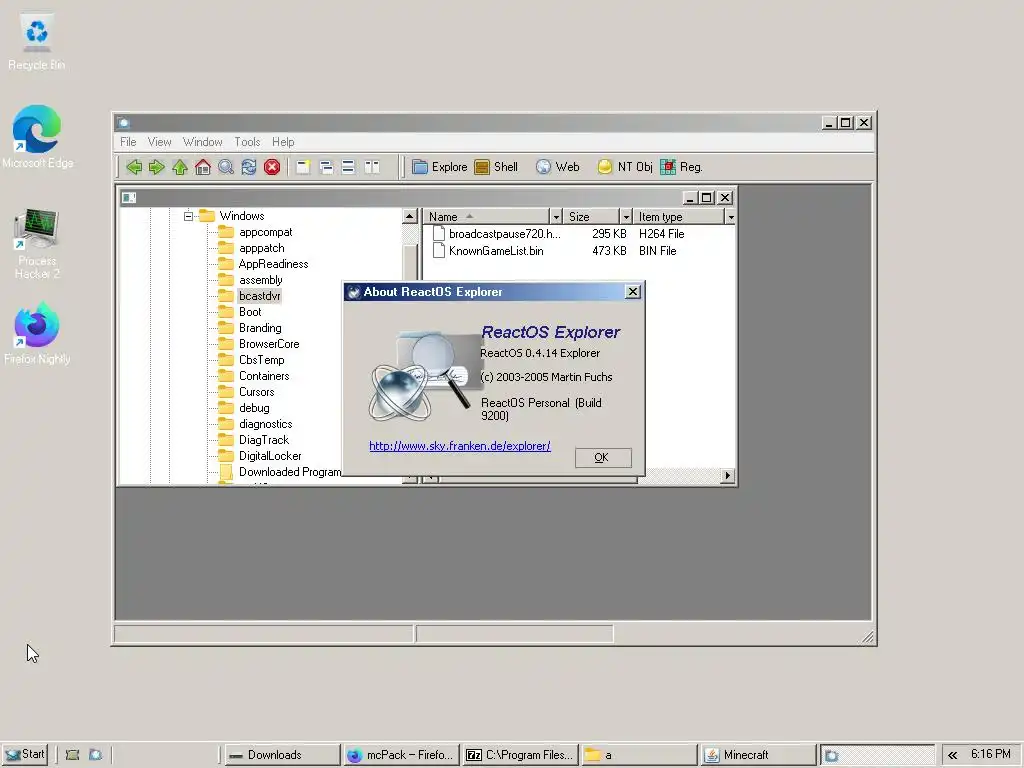Click the green Back arrow in toolbar
Viewport: 1024px width, 768px height.
[134, 167]
